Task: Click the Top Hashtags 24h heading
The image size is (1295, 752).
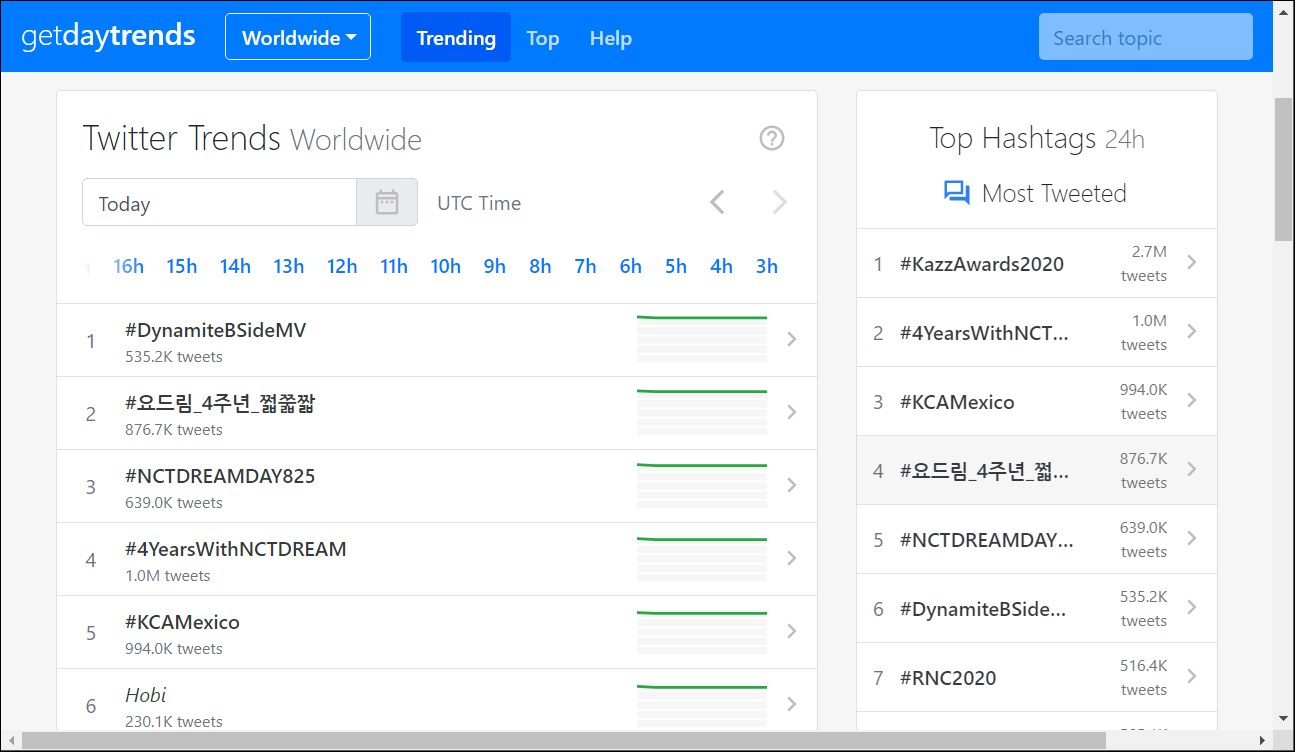Action: (1037, 139)
